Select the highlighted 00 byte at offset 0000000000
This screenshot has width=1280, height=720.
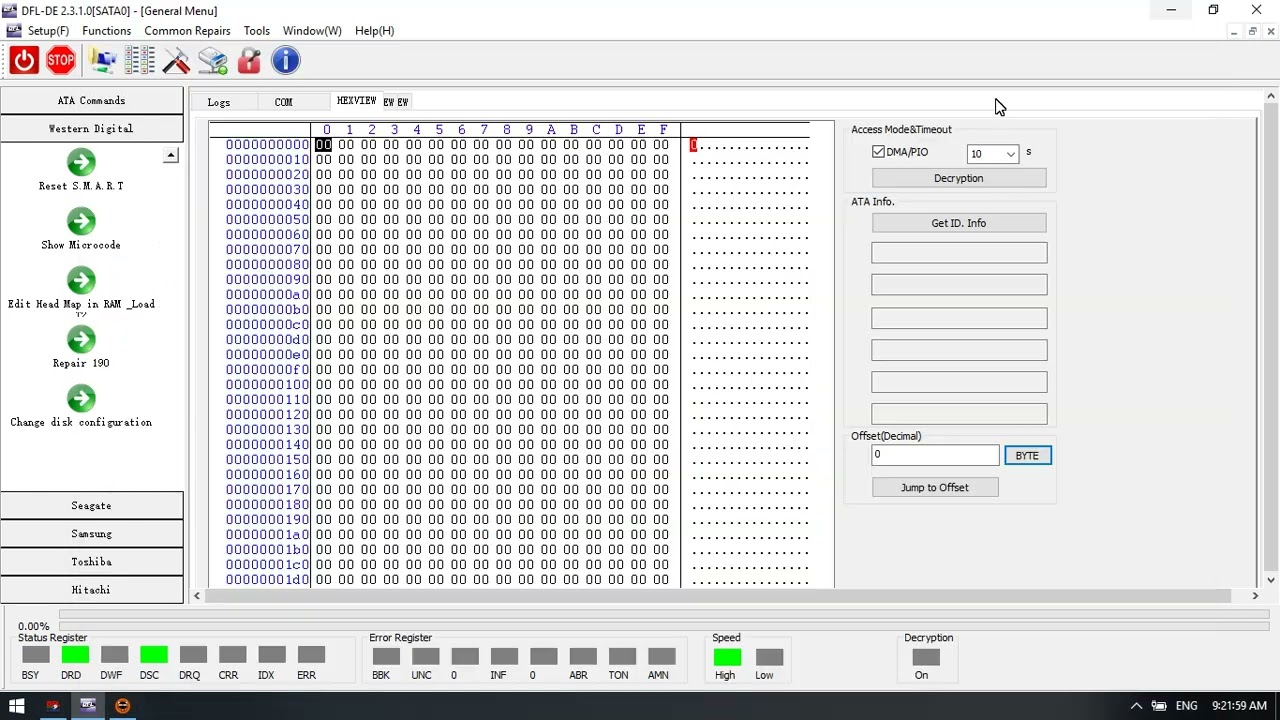click(323, 145)
